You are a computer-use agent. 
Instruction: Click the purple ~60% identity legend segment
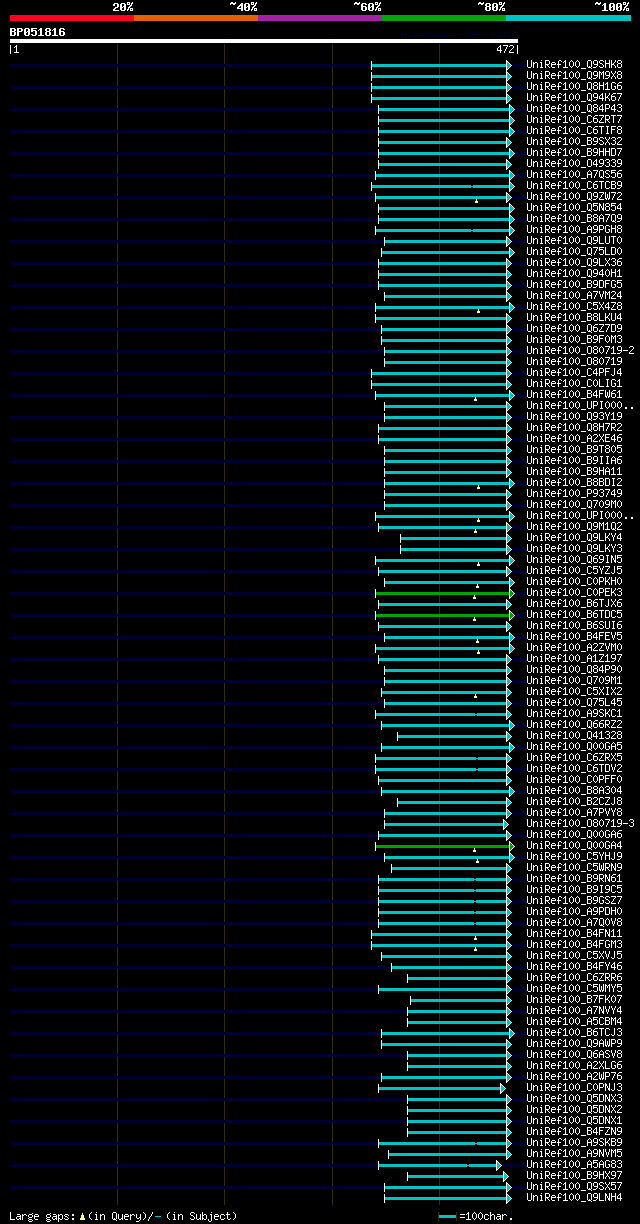click(320, 18)
